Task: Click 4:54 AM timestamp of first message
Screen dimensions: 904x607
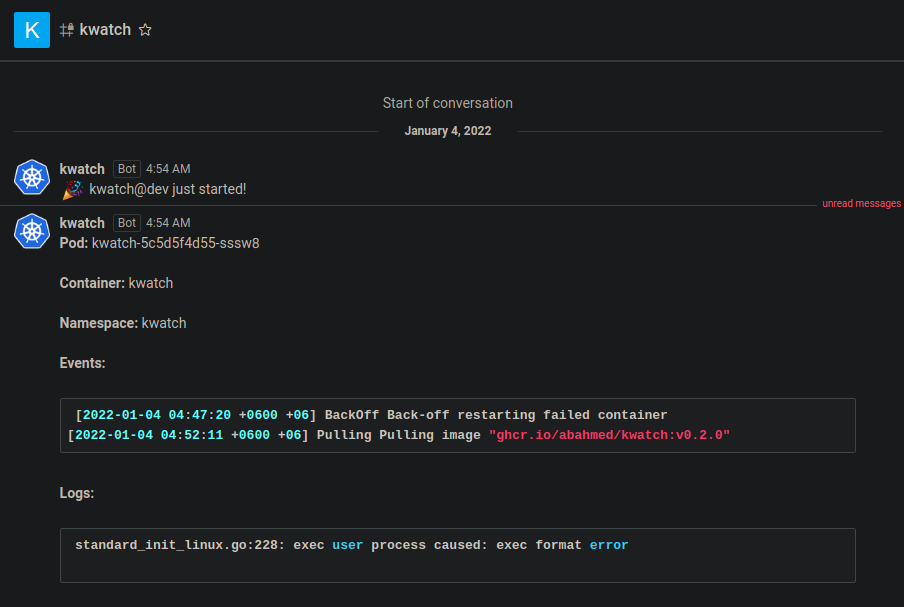Action: point(168,169)
